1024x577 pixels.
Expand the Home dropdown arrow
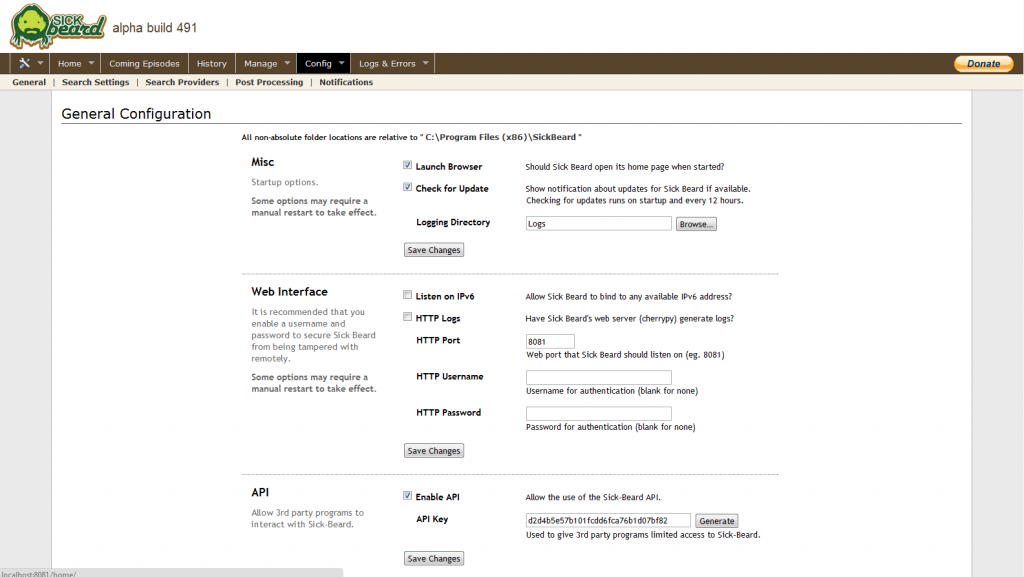pyautogui.click(x=91, y=63)
